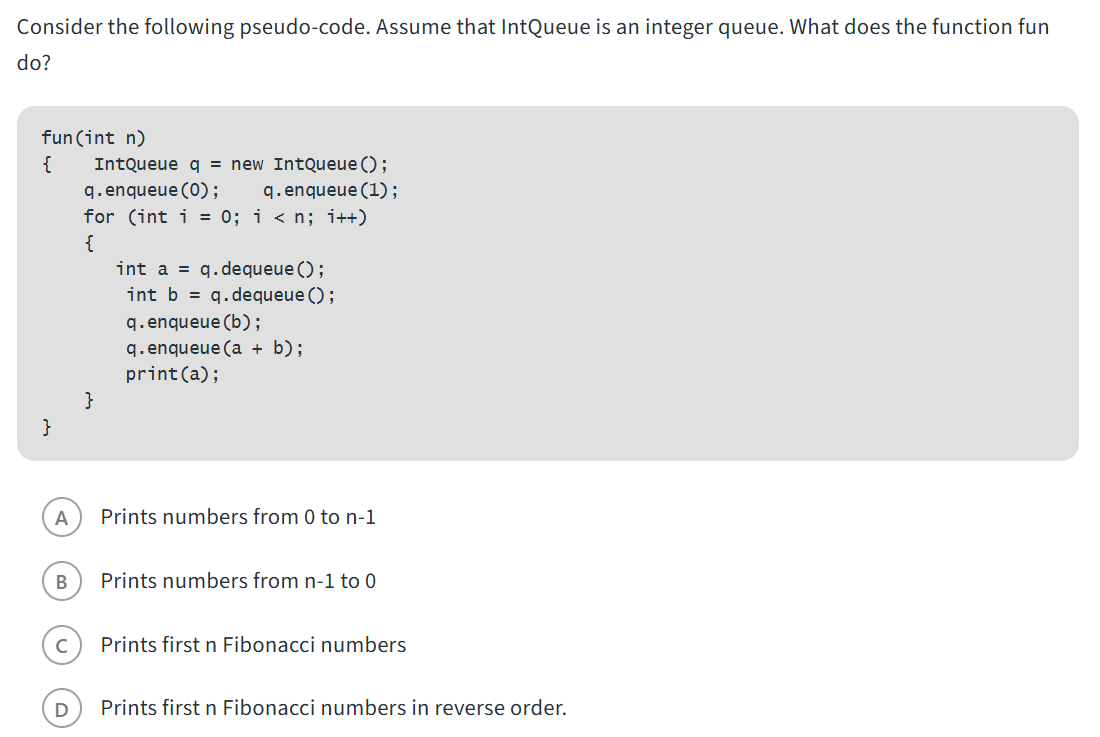Click the 'print(a);' statement
The image size is (1100, 737).
(x=172, y=374)
